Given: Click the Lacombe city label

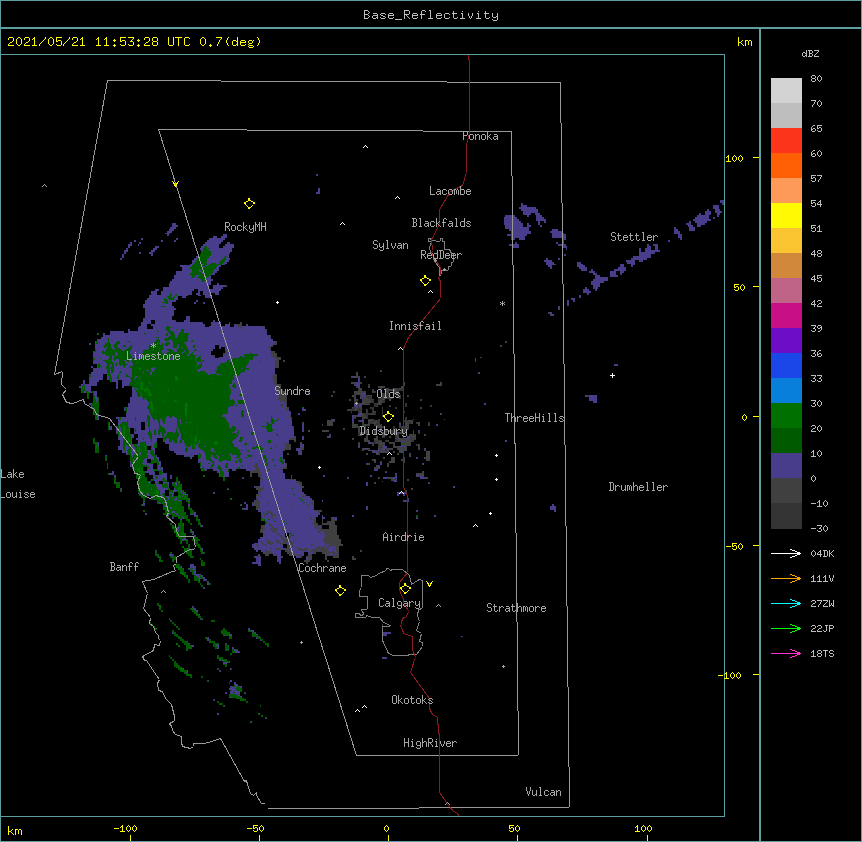Looking at the screenshot, I should click(x=450, y=191).
